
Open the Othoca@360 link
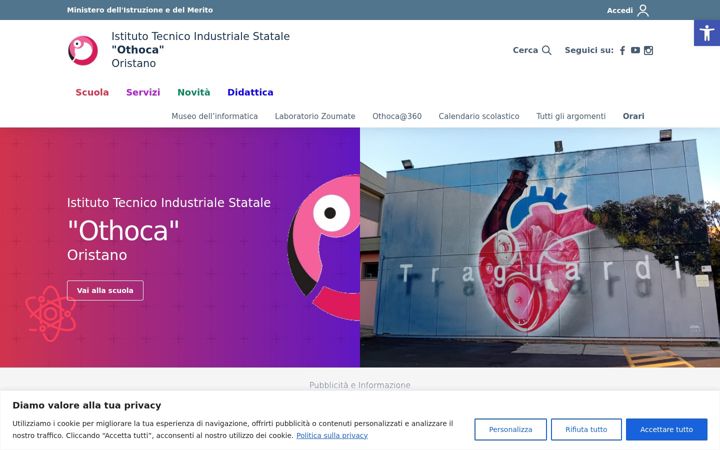397,116
